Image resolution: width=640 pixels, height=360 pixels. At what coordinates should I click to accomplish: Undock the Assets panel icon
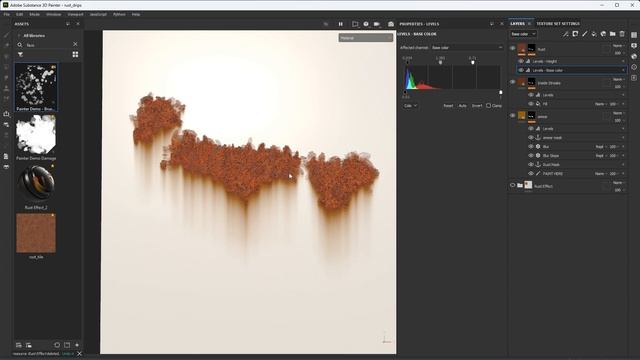68,24
